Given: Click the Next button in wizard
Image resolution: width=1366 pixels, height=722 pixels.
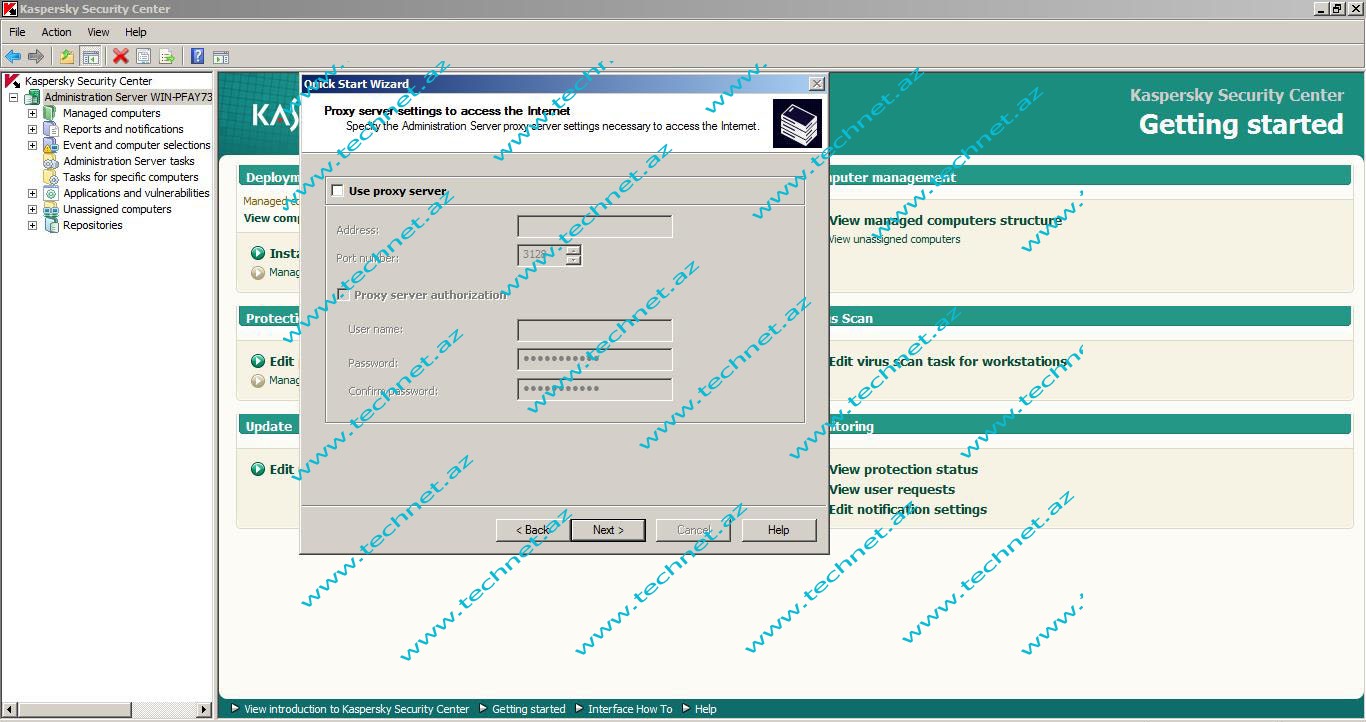Looking at the screenshot, I should pyautogui.click(x=607, y=530).
